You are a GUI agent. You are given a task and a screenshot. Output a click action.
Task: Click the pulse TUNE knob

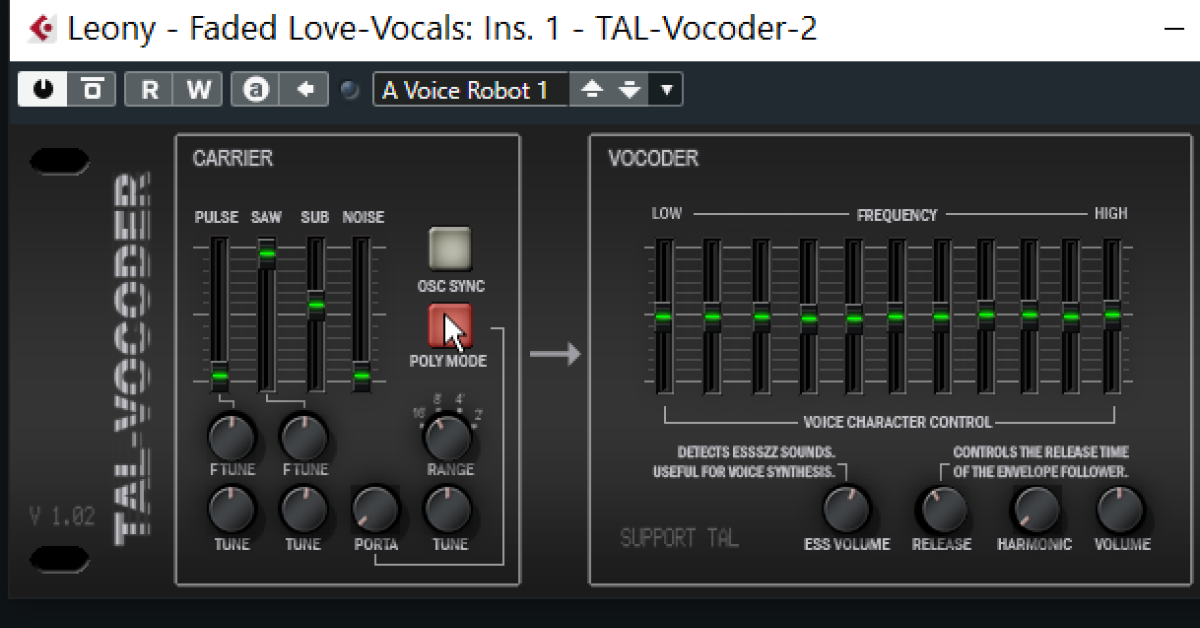click(x=232, y=510)
